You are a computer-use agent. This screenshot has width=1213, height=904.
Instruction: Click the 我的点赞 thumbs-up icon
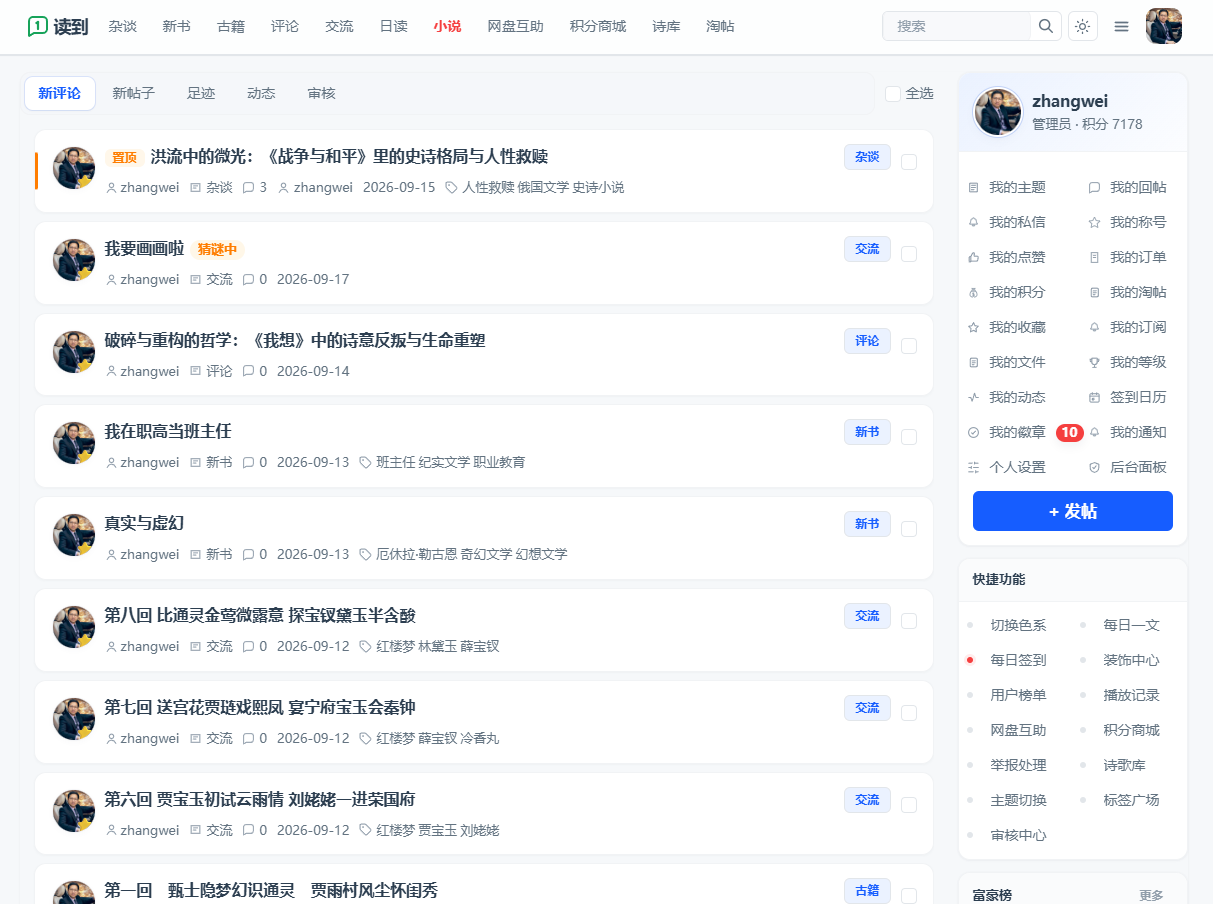pos(974,257)
